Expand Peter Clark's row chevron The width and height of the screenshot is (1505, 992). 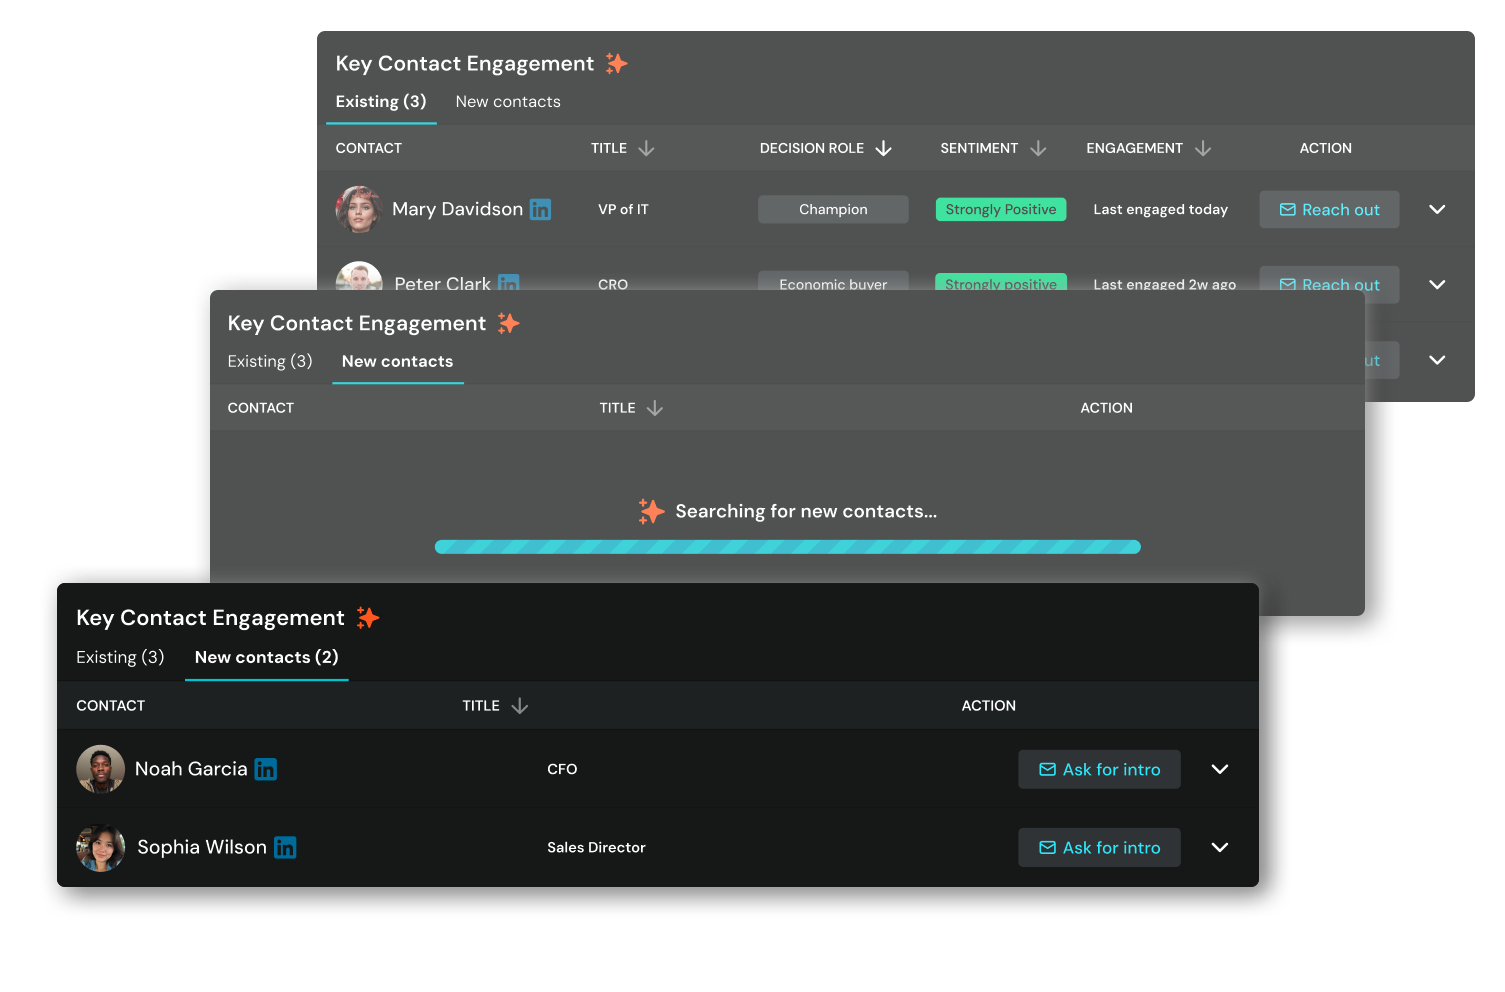point(1437,284)
